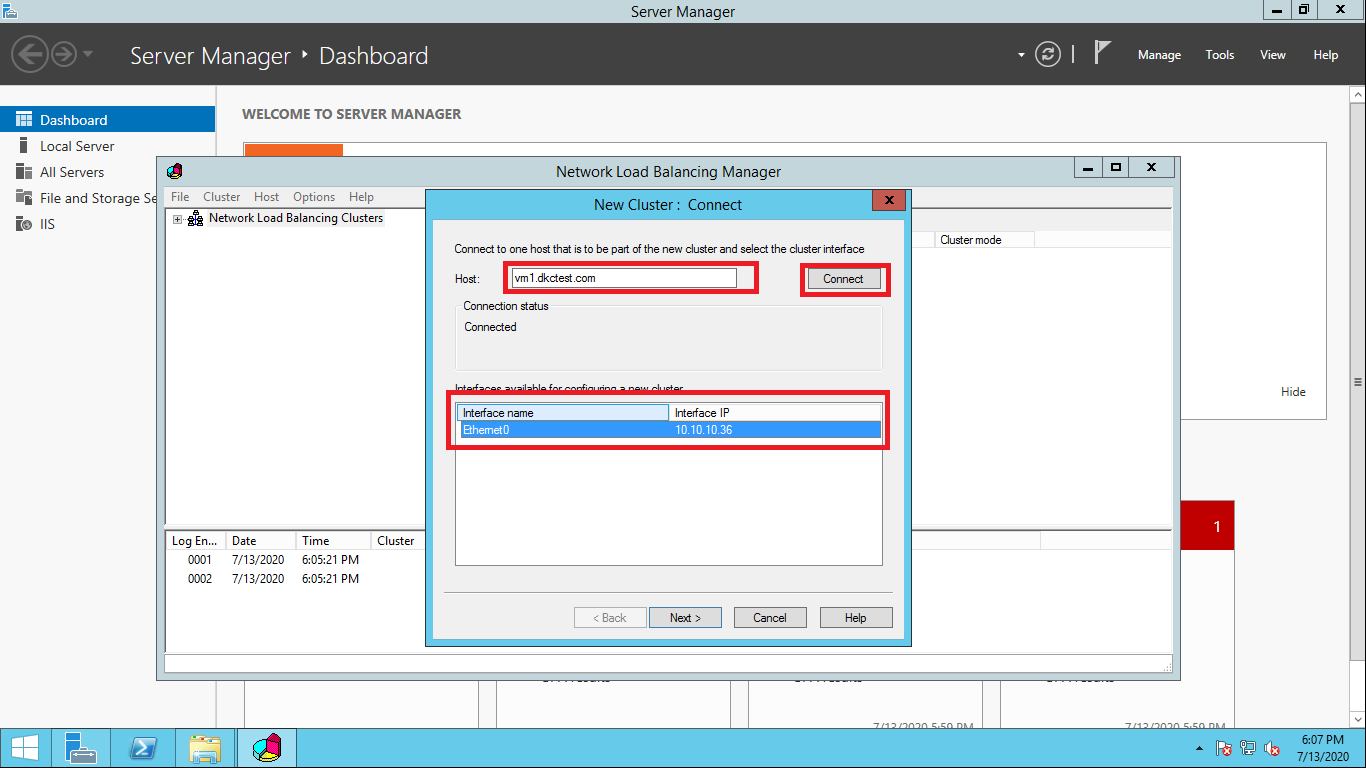
Task: Click the Help button in New Cluster dialog
Action: pos(856,618)
